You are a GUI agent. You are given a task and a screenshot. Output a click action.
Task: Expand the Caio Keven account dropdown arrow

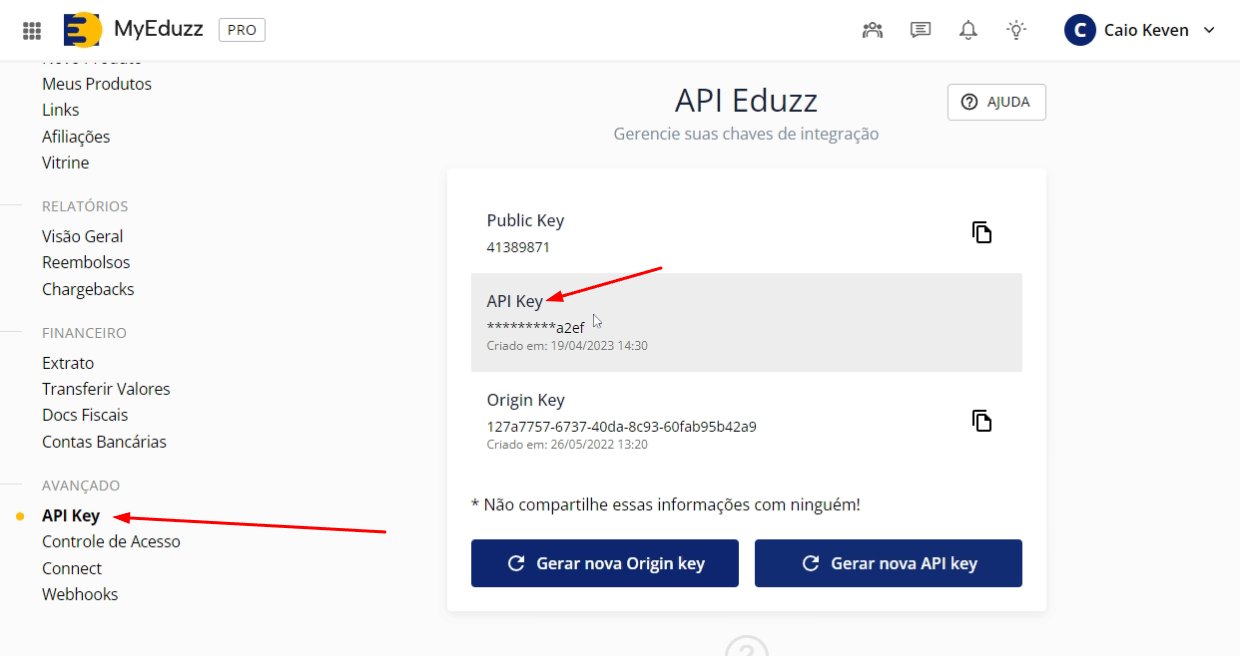tap(1208, 30)
